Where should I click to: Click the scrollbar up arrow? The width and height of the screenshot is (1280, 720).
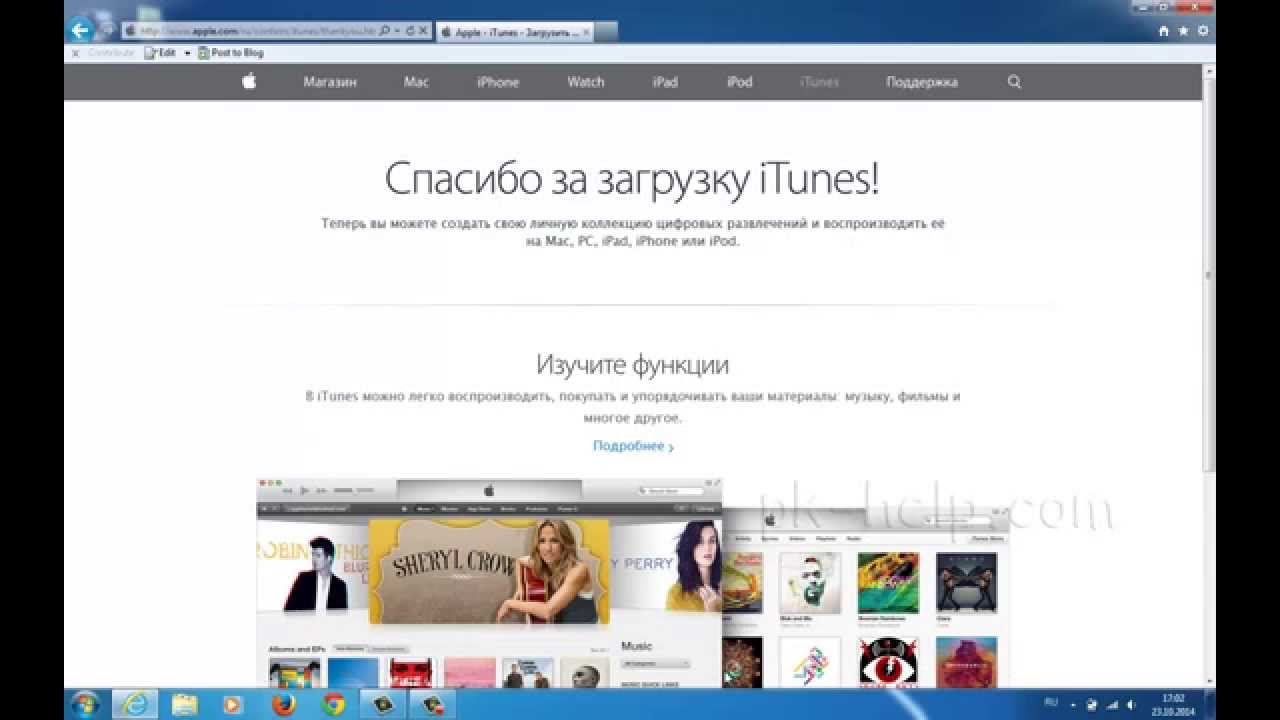1208,71
